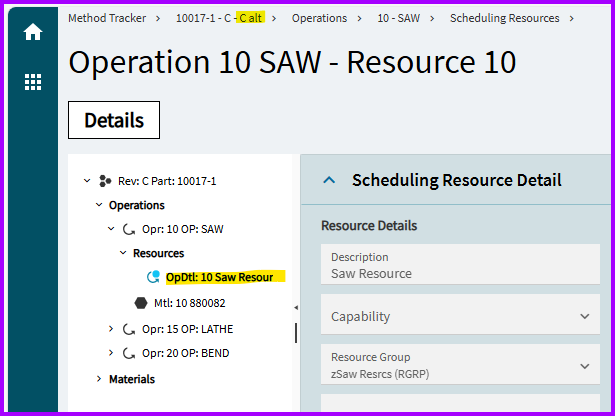
Task: Click the part revision icon beside Rev: C
Action: tap(105, 181)
